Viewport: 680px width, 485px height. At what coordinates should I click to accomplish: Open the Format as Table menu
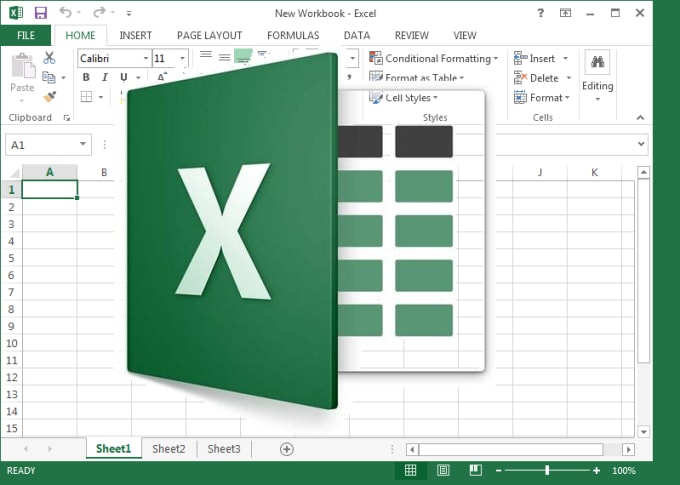[416, 78]
